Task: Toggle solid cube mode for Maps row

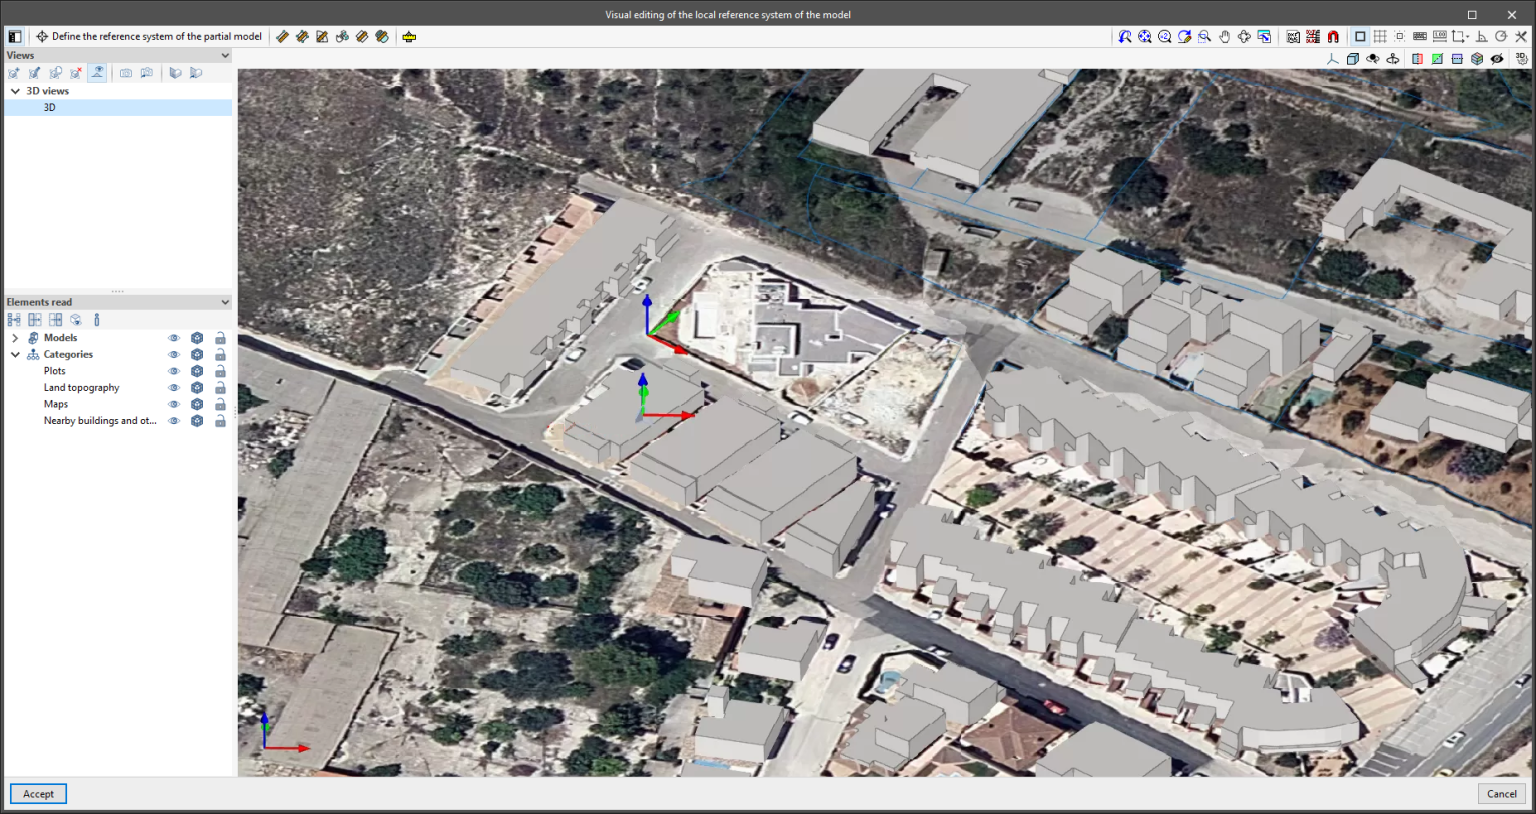Action: [x=197, y=405]
